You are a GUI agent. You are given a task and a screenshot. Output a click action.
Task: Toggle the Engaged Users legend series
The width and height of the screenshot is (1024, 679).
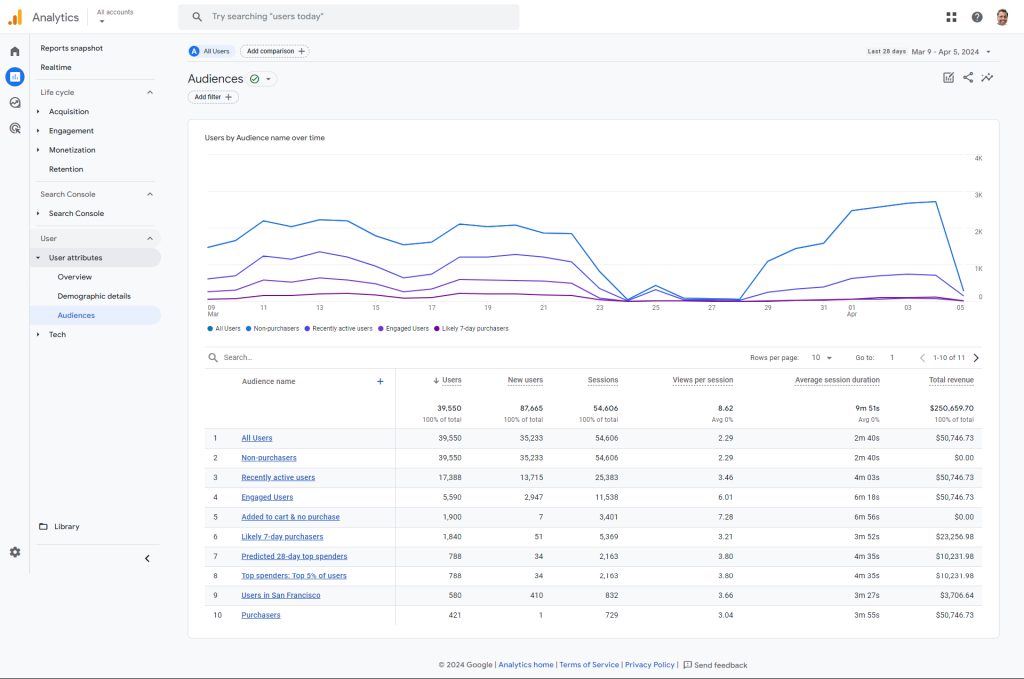coord(404,329)
